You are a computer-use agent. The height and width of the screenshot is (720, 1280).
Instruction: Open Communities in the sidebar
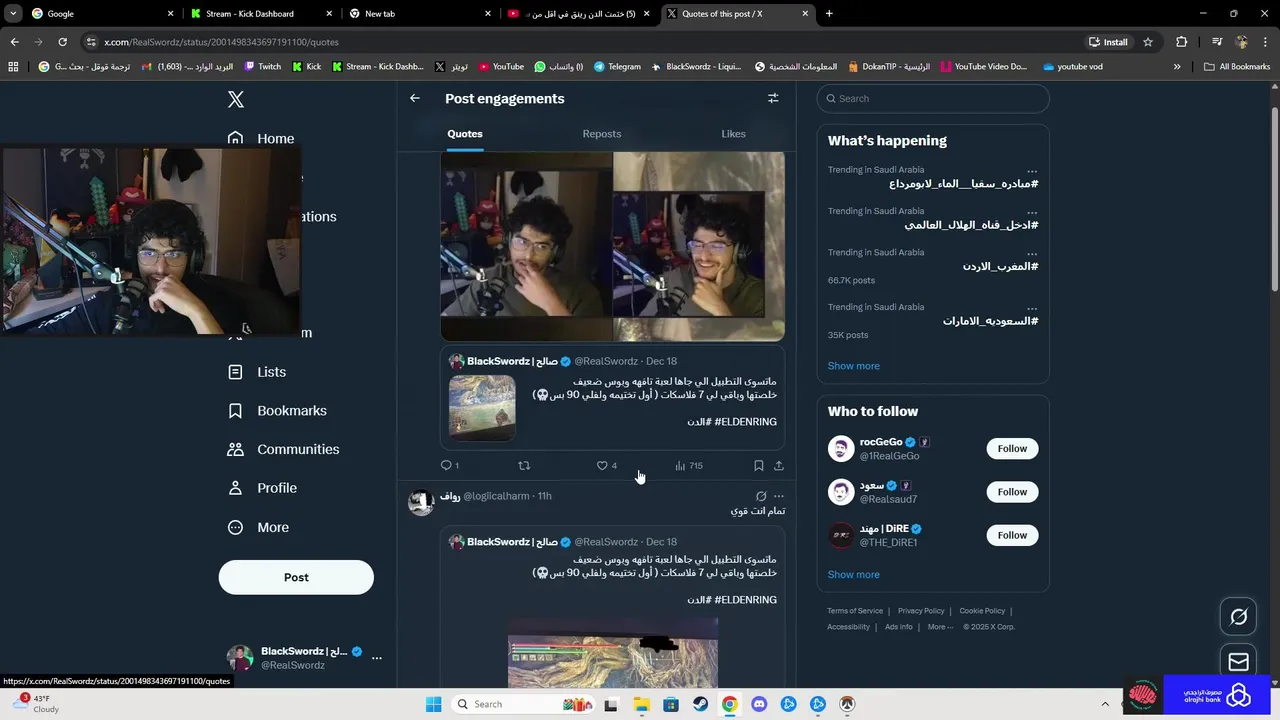pyautogui.click(x=283, y=449)
